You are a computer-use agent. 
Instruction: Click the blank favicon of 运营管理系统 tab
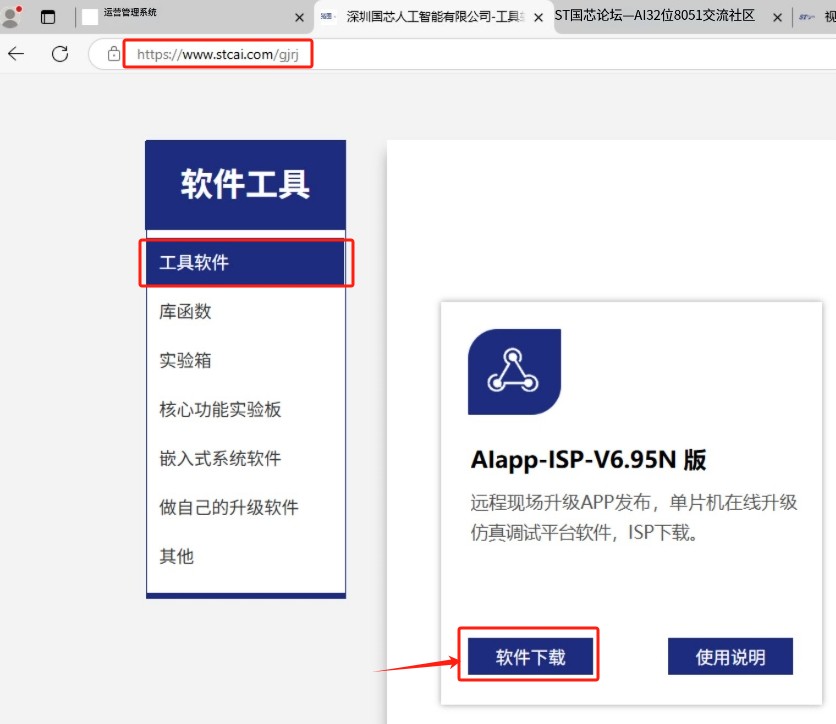[90, 17]
